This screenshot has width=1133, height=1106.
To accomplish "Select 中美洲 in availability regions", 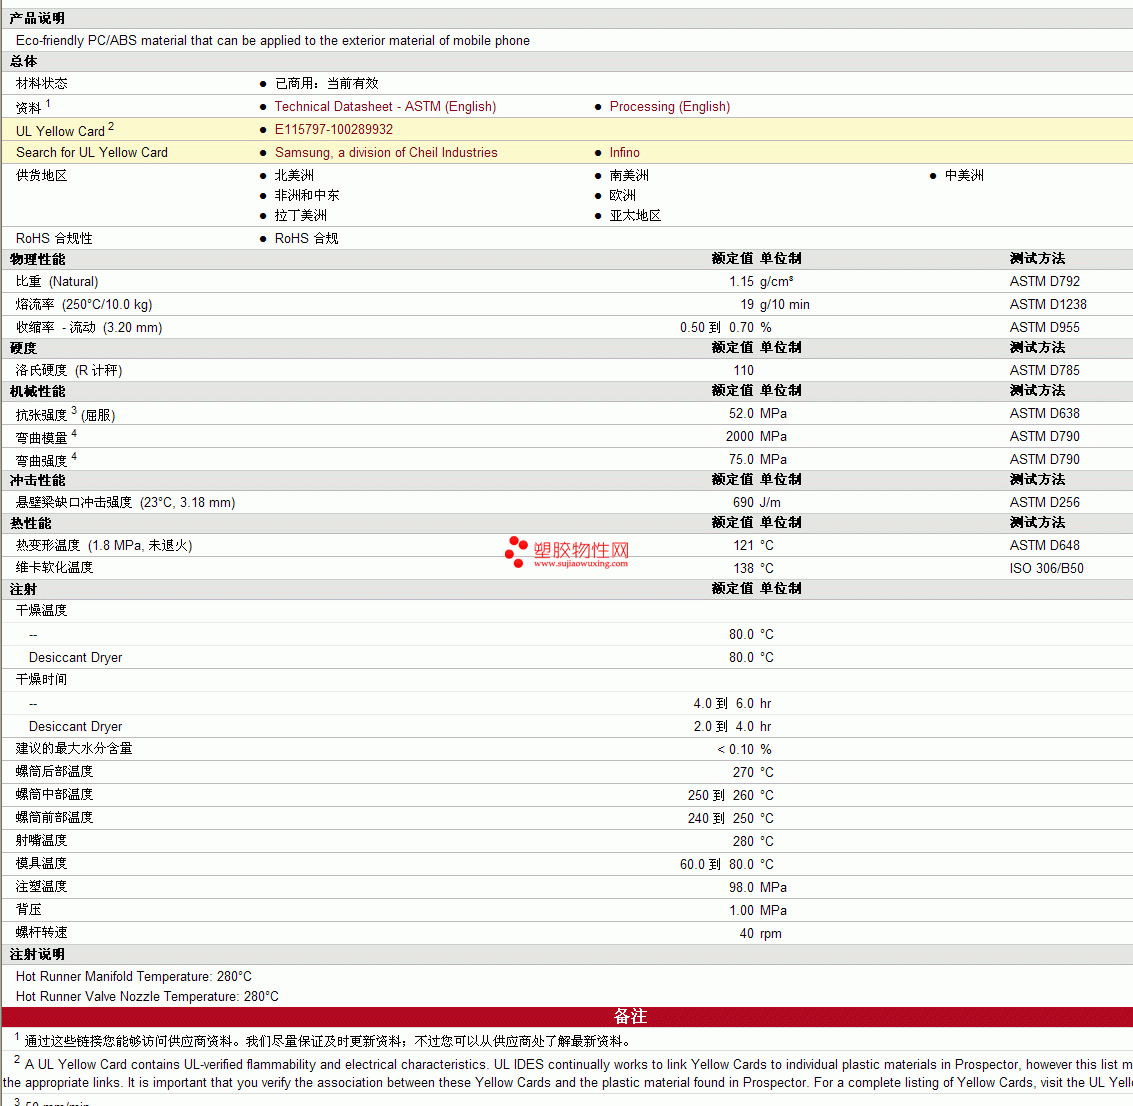I will click(964, 176).
